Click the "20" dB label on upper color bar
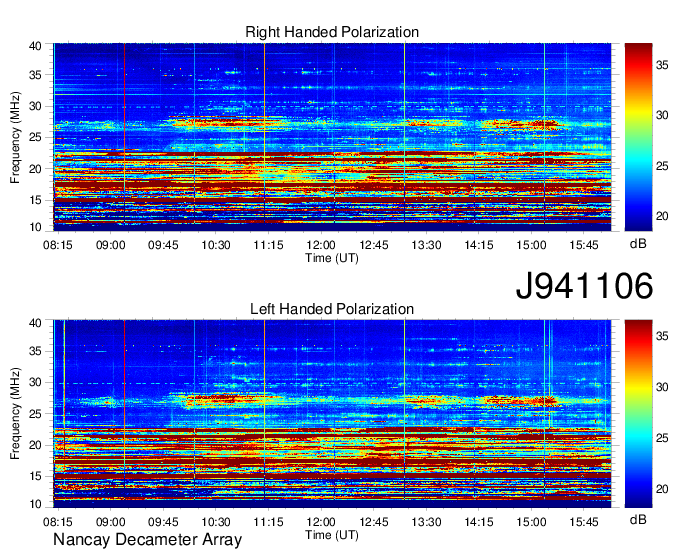680x552 pixels. pos(662,216)
